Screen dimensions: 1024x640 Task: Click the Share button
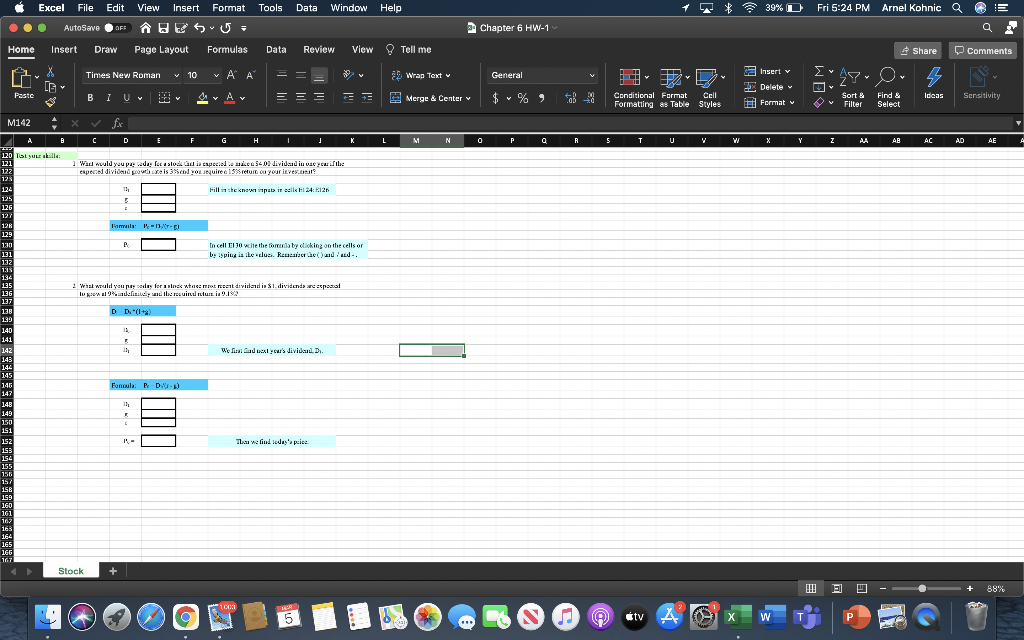(918, 49)
